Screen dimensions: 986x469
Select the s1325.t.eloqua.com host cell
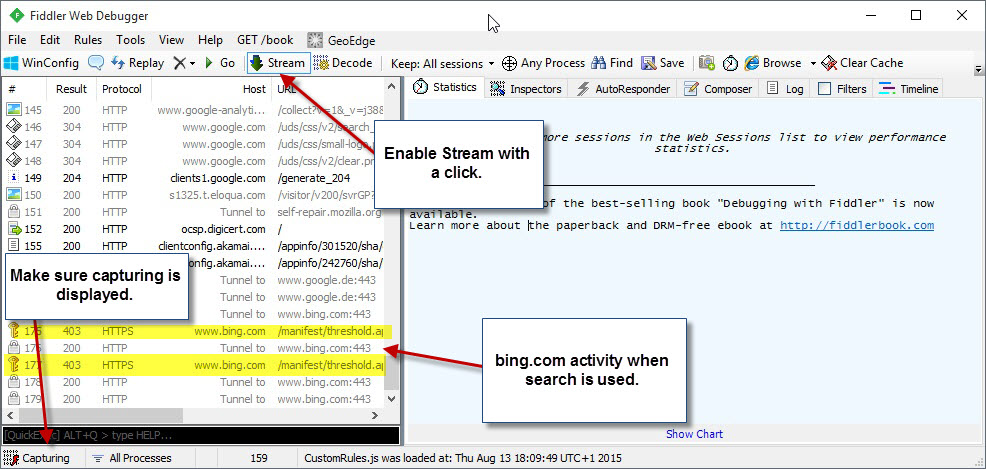coord(217,195)
